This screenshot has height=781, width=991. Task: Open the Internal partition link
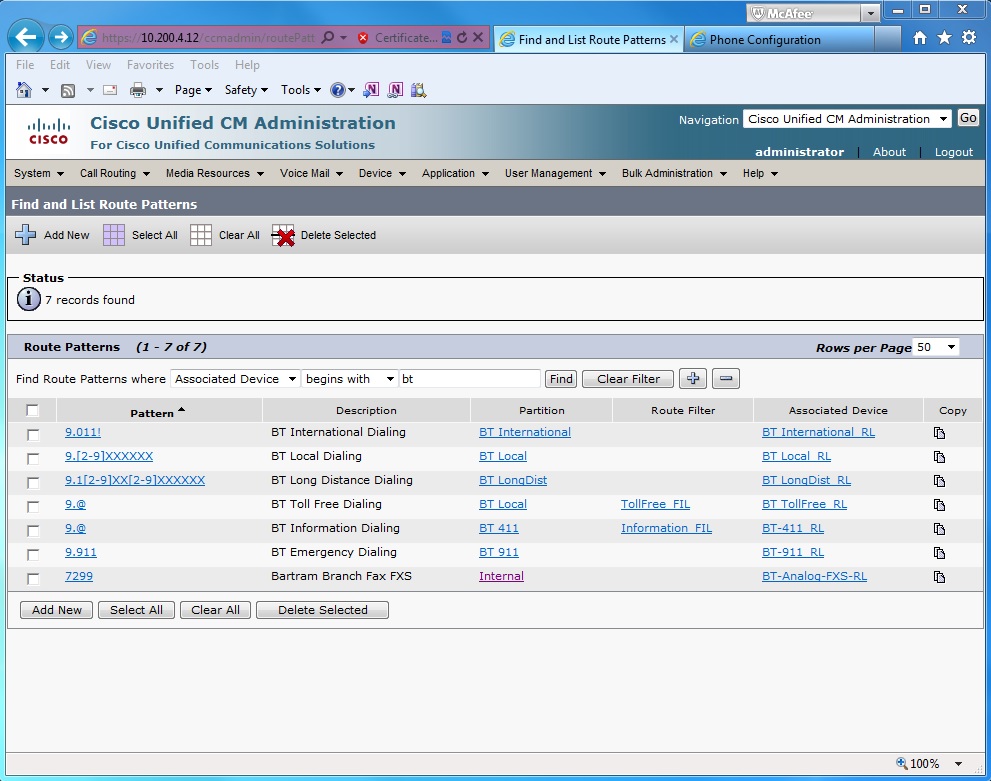coord(501,576)
